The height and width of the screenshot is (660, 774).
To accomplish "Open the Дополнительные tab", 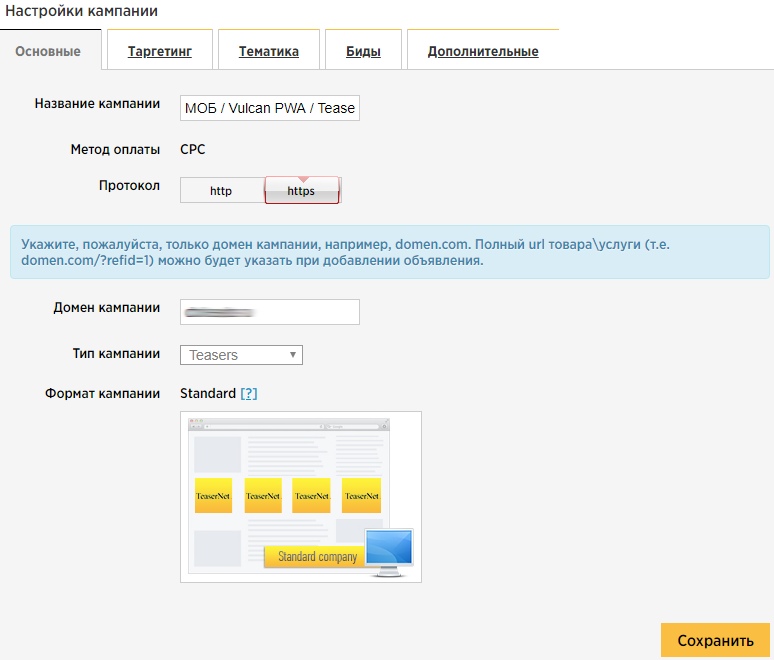I will 483,51.
